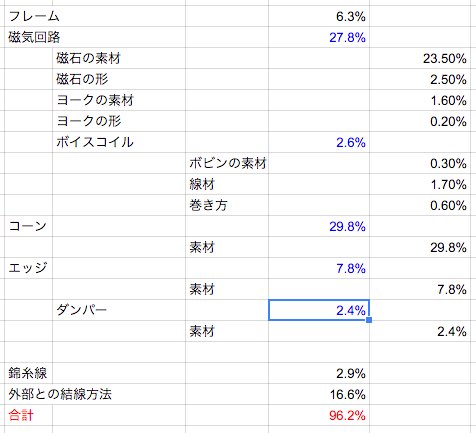Click the 0.20% value for ヨークの形
The width and height of the screenshot is (476, 433).
(423, 121)
